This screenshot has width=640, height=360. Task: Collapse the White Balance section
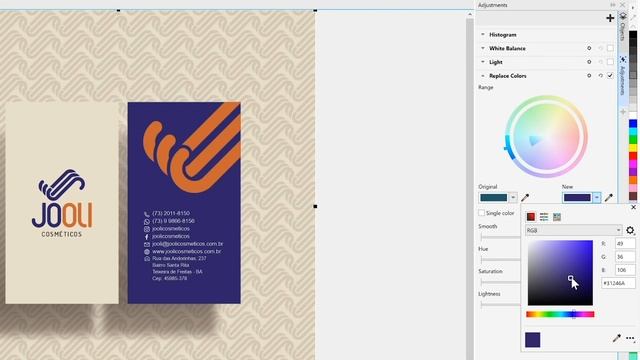pos(483,48)
